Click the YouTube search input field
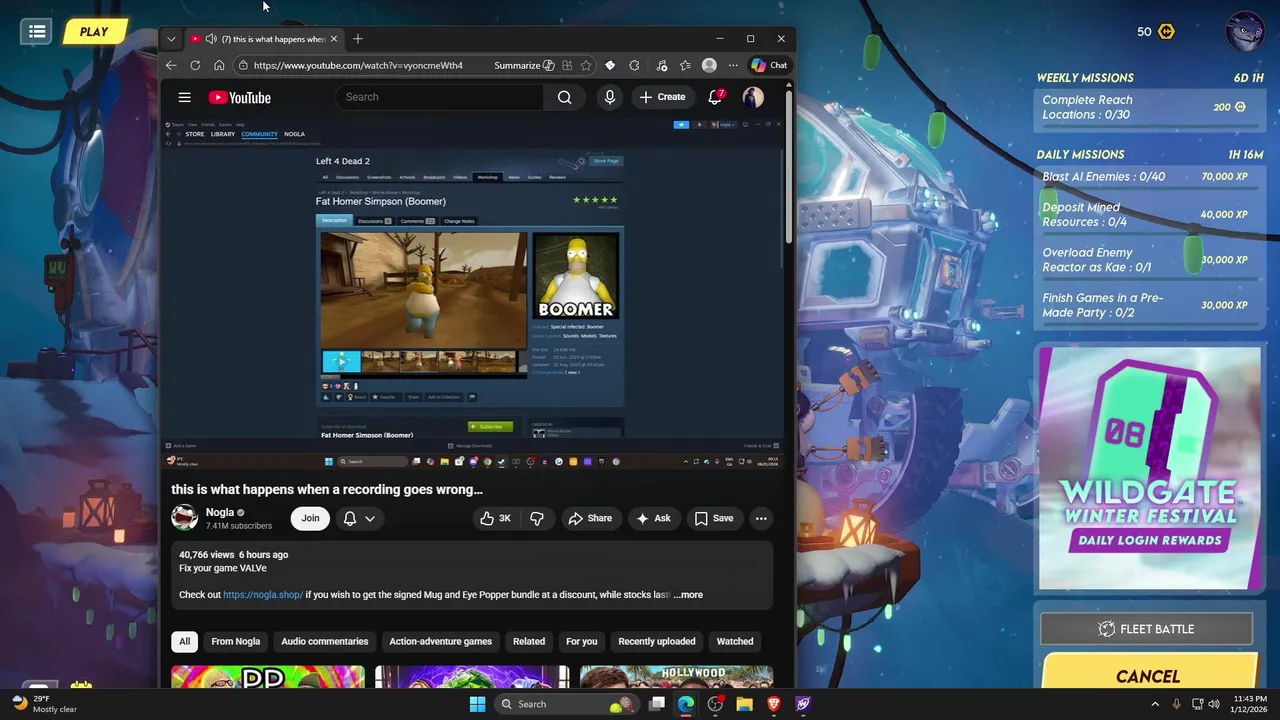Viewport: 1280px width, 720px height. pos(440,97)
